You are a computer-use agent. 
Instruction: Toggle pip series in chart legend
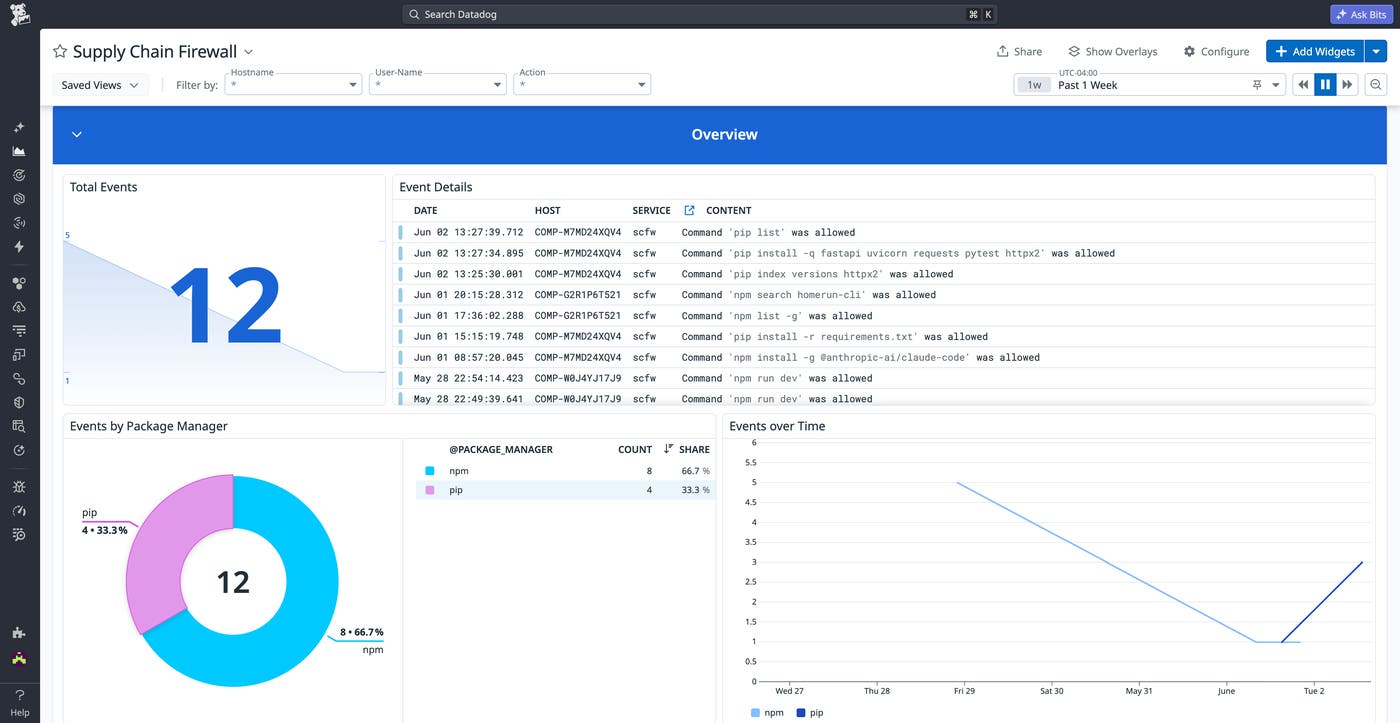click(810, 713)
